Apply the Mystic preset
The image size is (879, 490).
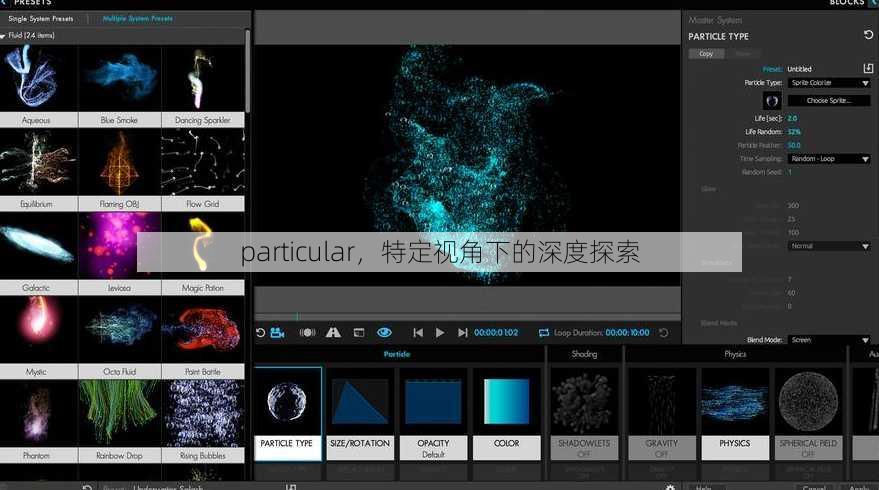38,338
